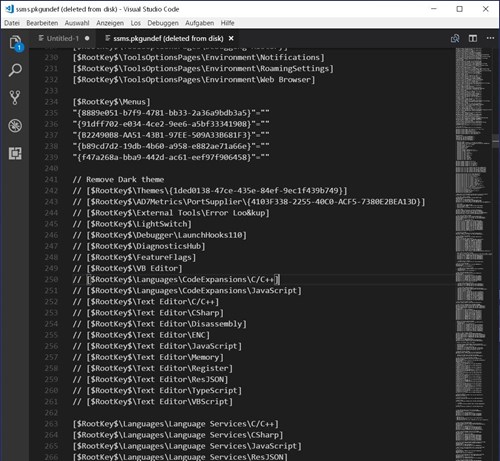The height and width of the screenshot is (461, 500).
Task: Click the [$RootKey$\LightSwitch] line
Action: click(132, 224)
